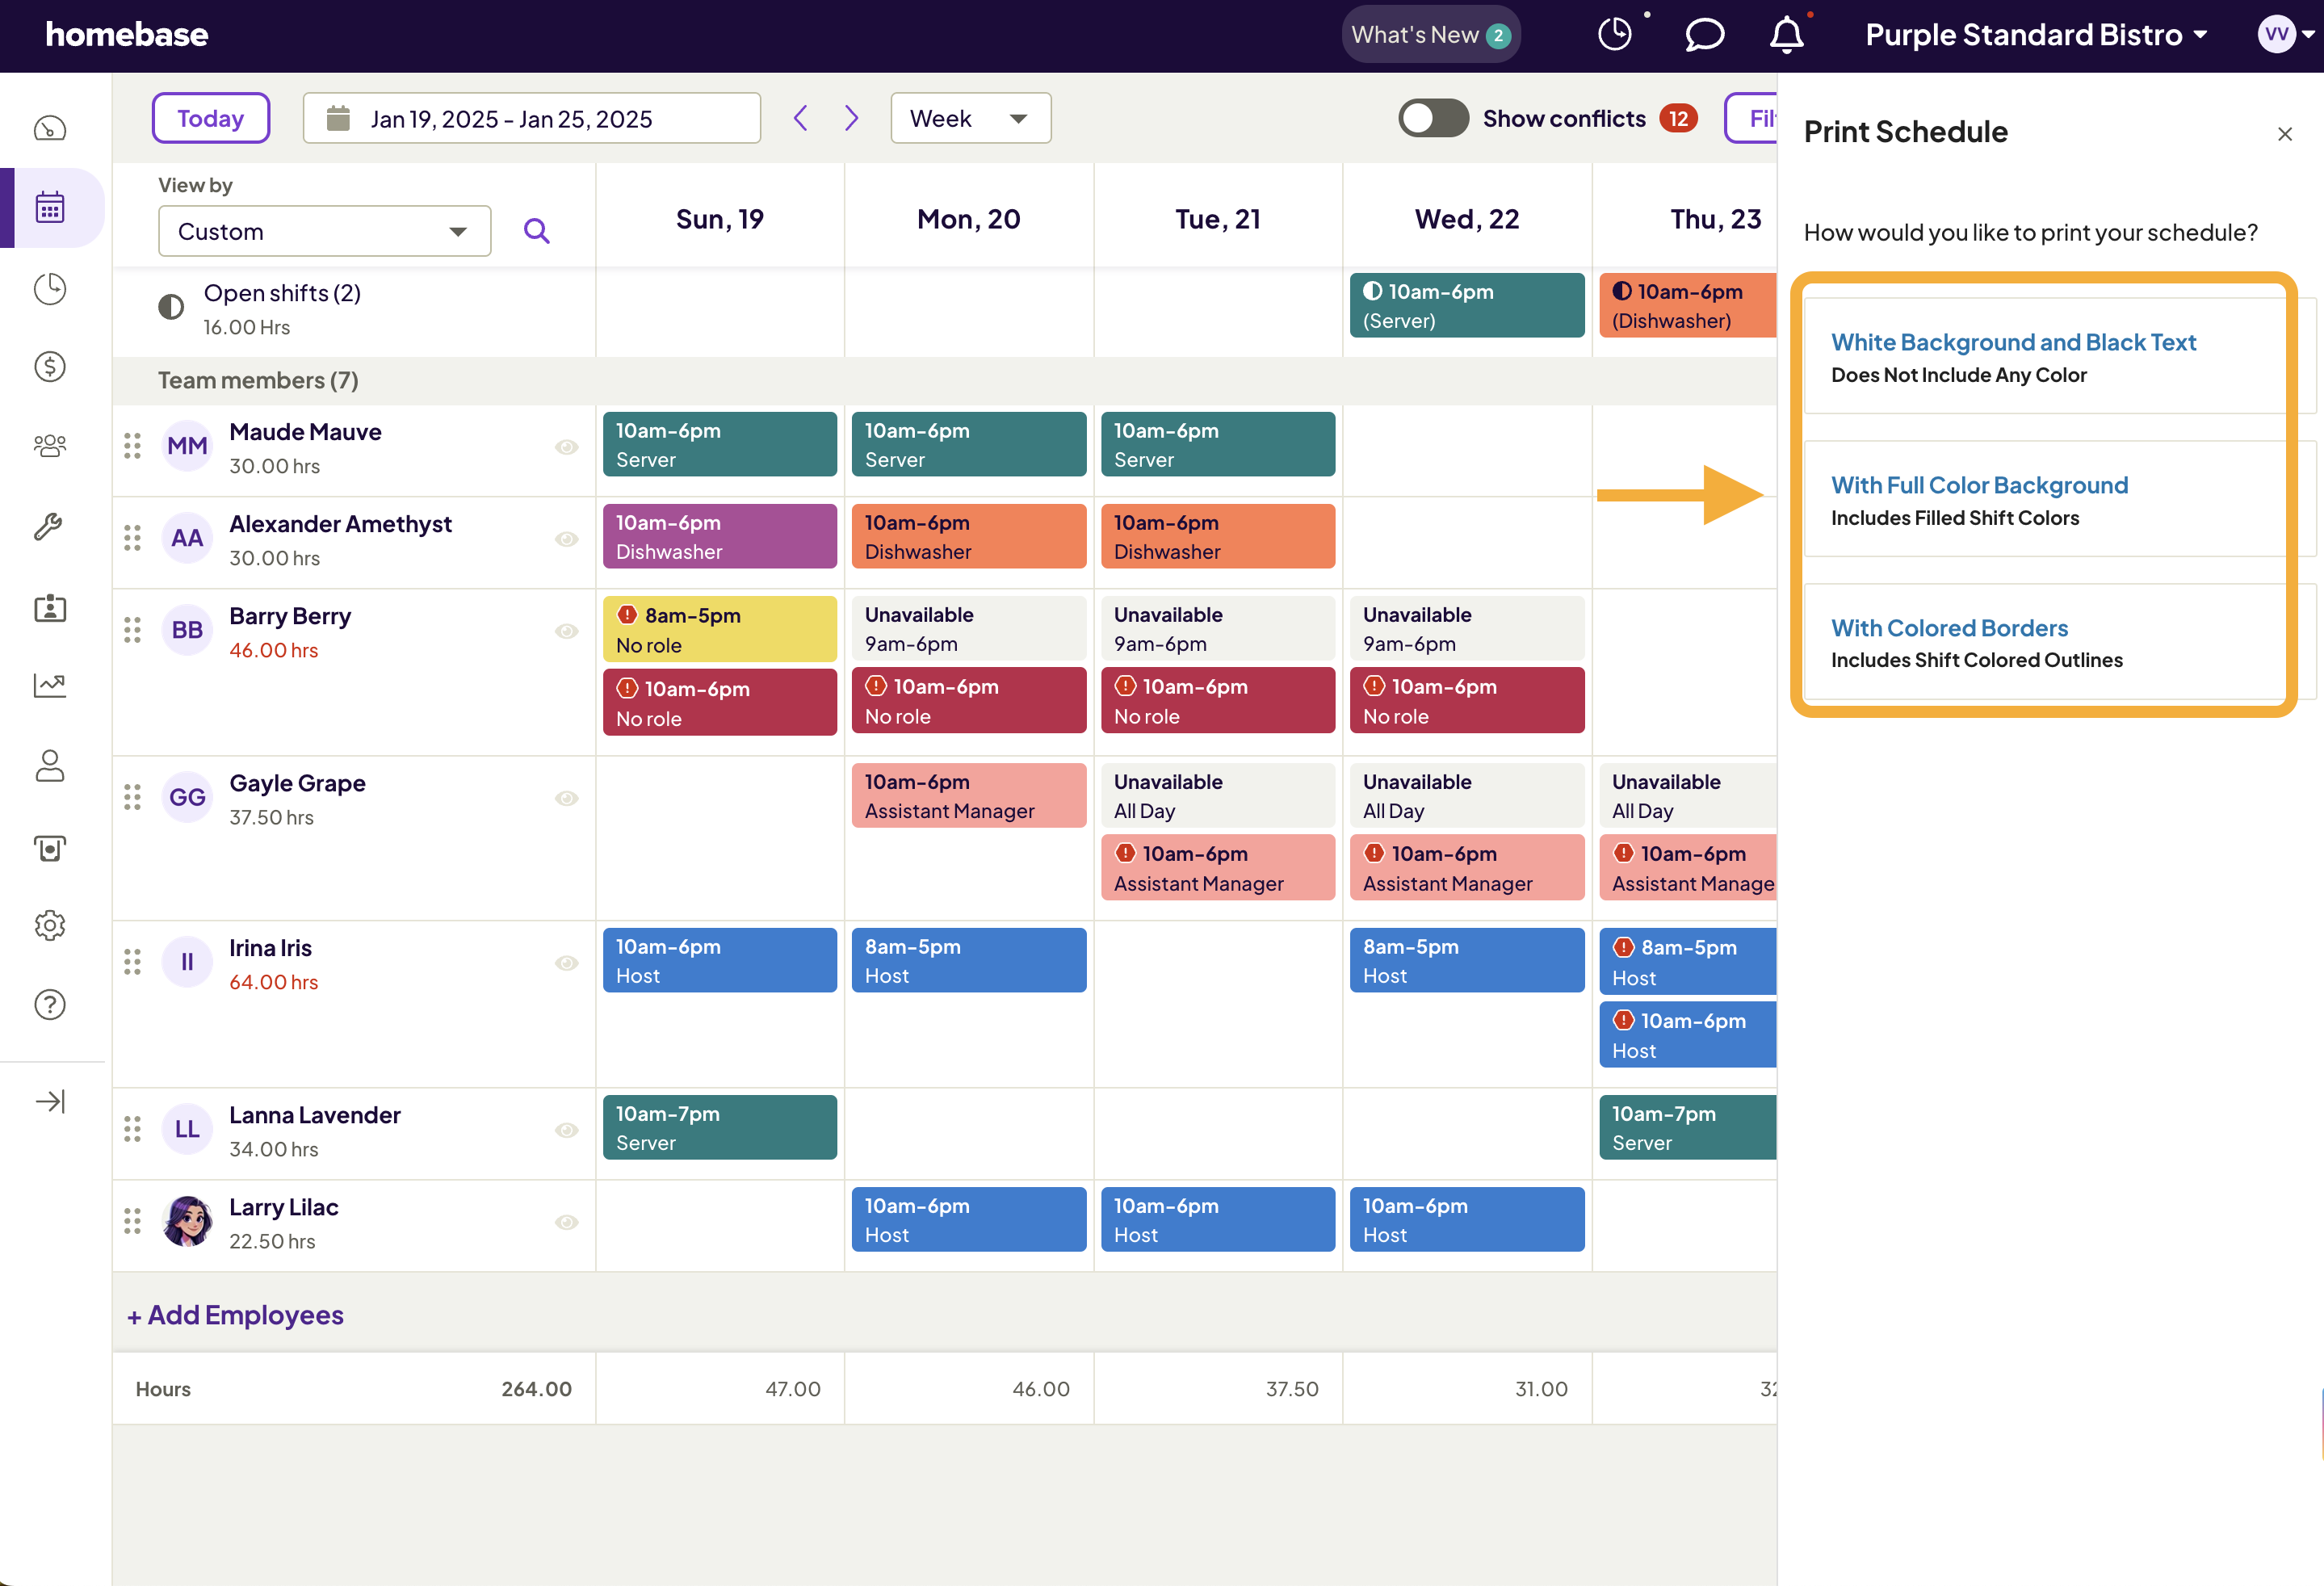This screenshot has width=2324, height=1586.
Task: Click the Today button
Action: tap(210, 117)
